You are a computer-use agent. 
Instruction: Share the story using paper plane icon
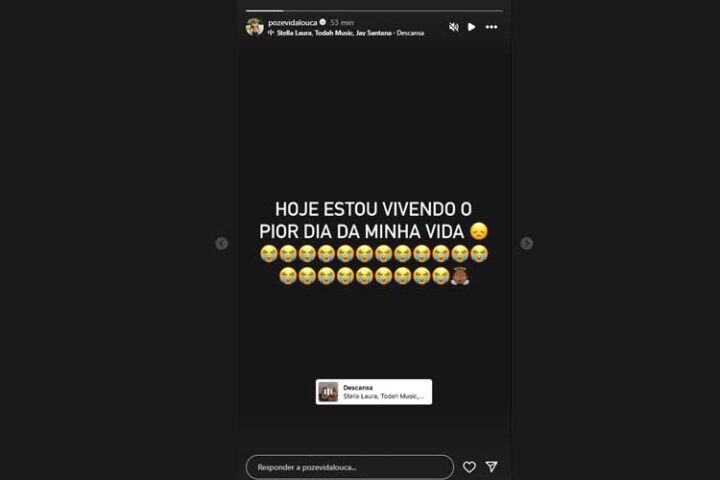[x=491, y=467]
